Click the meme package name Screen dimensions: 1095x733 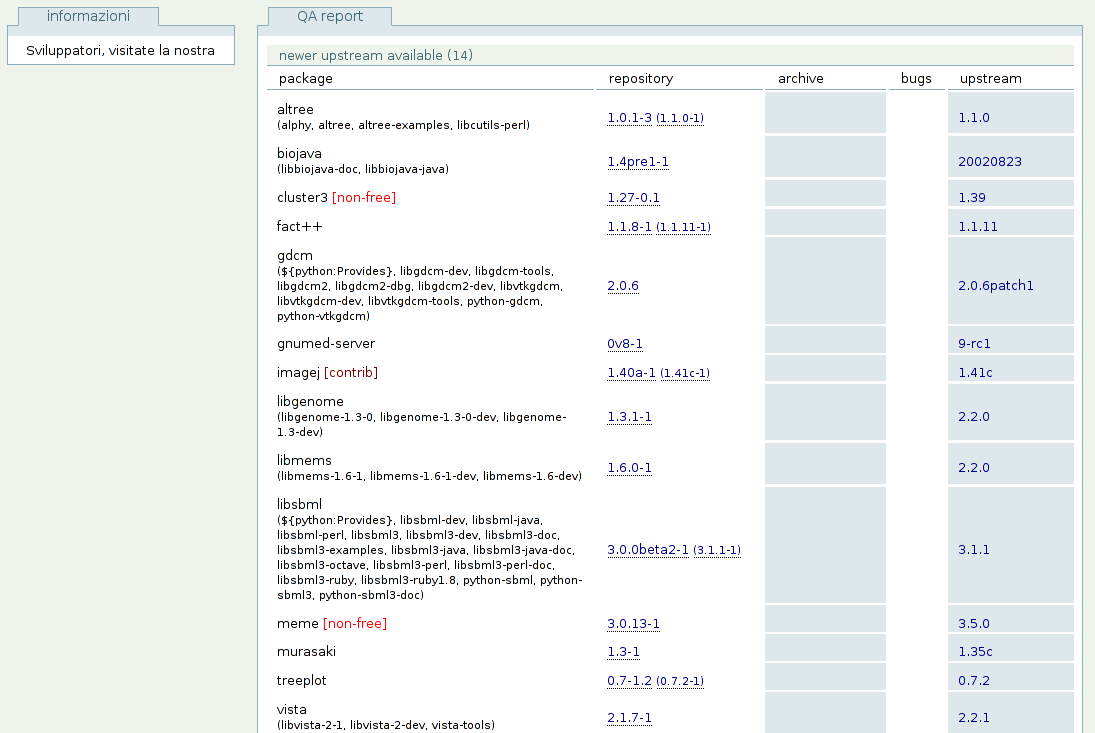pyautogui.click(x=297, y=623)
